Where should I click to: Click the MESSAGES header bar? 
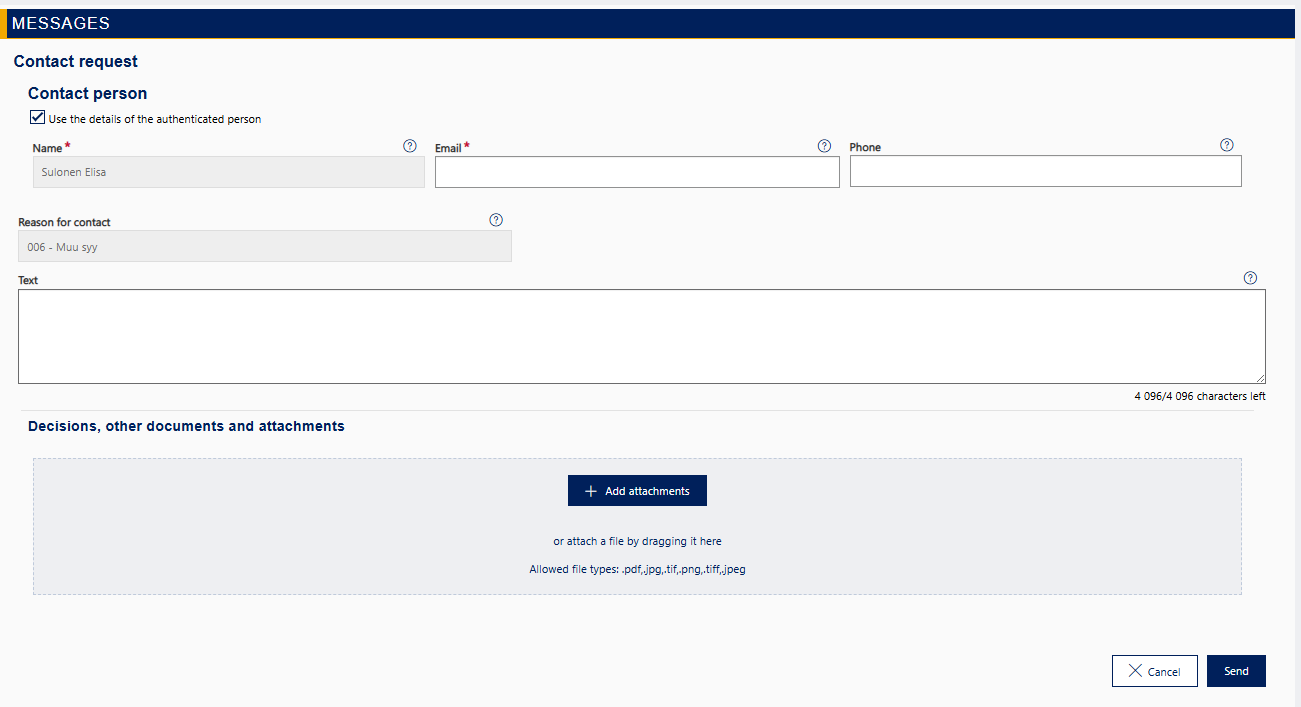[650, 23]
